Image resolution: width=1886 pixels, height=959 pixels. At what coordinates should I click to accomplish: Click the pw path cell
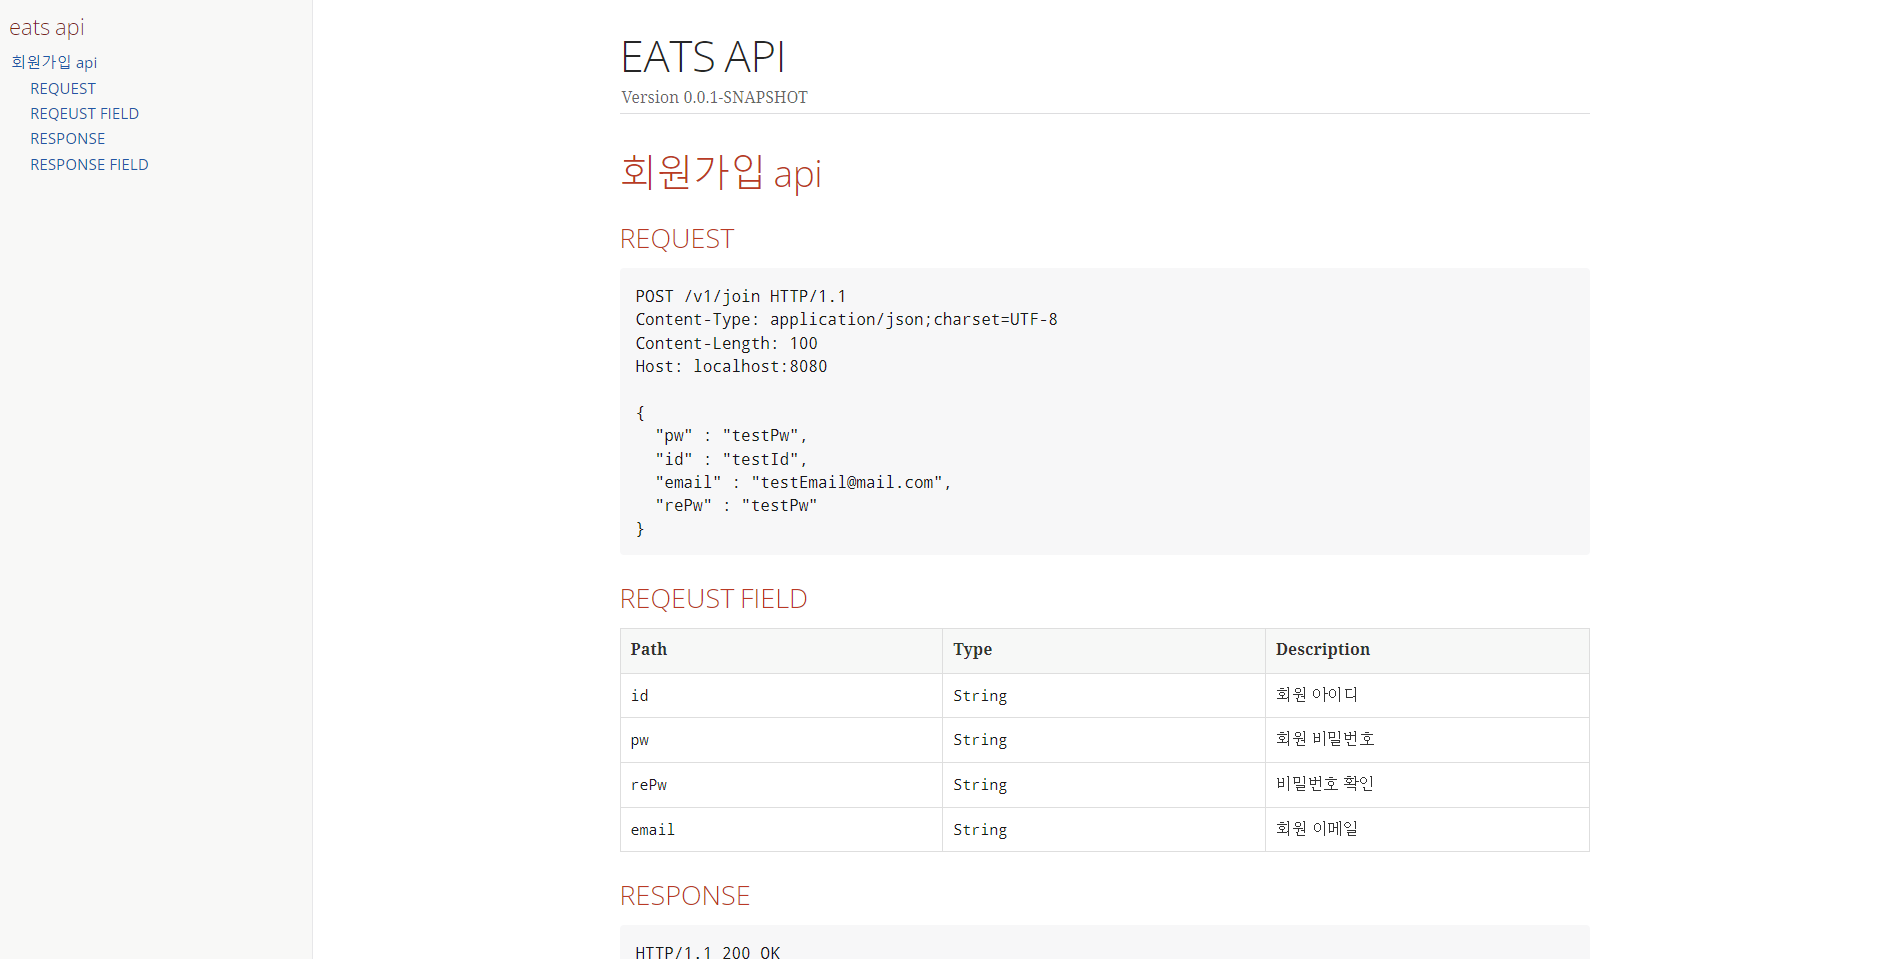point(781,741)
